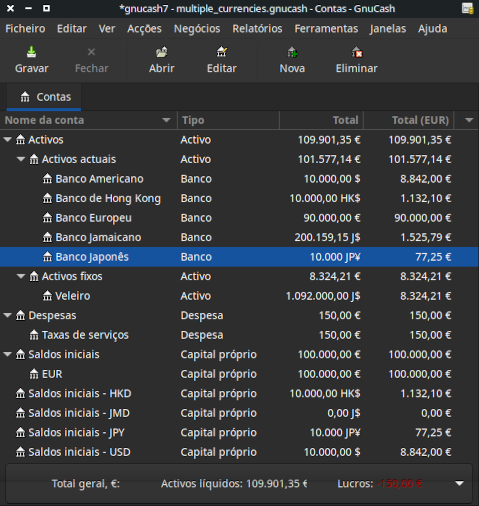Click the icon beside Banco Jamaicano

coord(47,237)
